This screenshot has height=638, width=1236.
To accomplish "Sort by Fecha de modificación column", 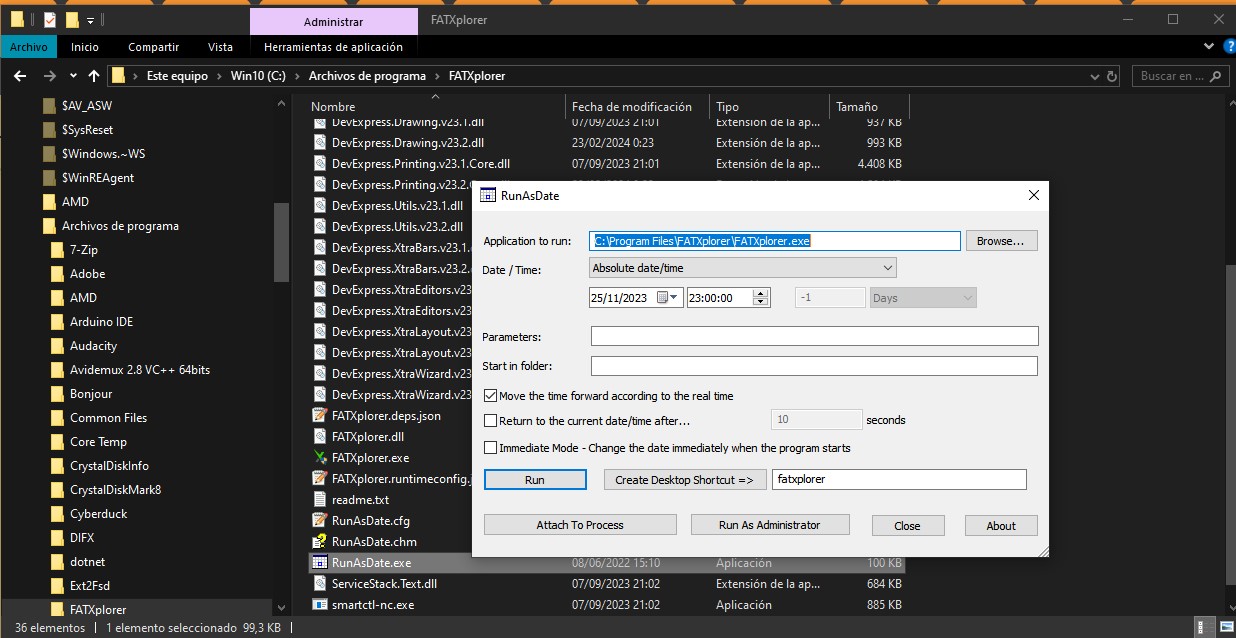I will click(x=632, y=107).
